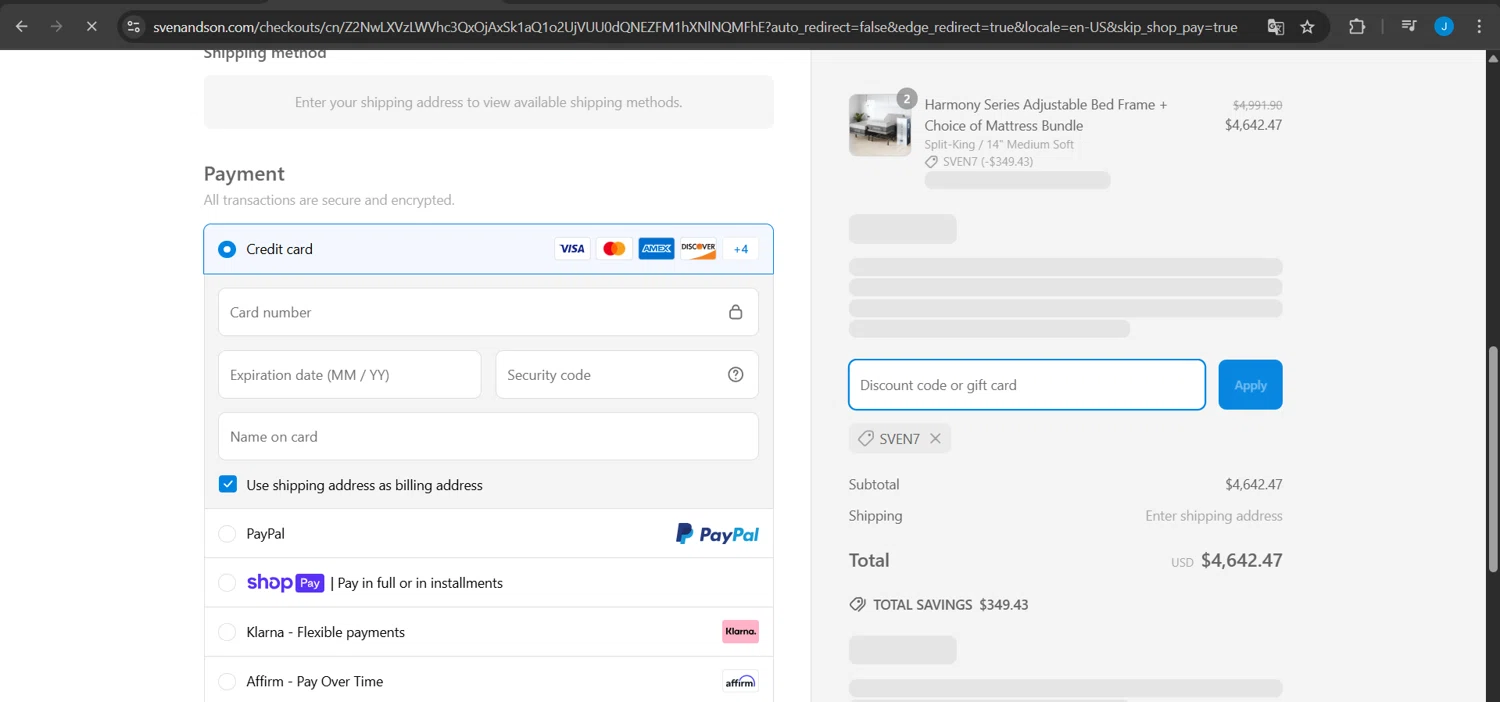Click the Affirm logo
Image resolution: width=1500 pixels, height=702 pixels.
pyautogui.click(x=740, y=681)
